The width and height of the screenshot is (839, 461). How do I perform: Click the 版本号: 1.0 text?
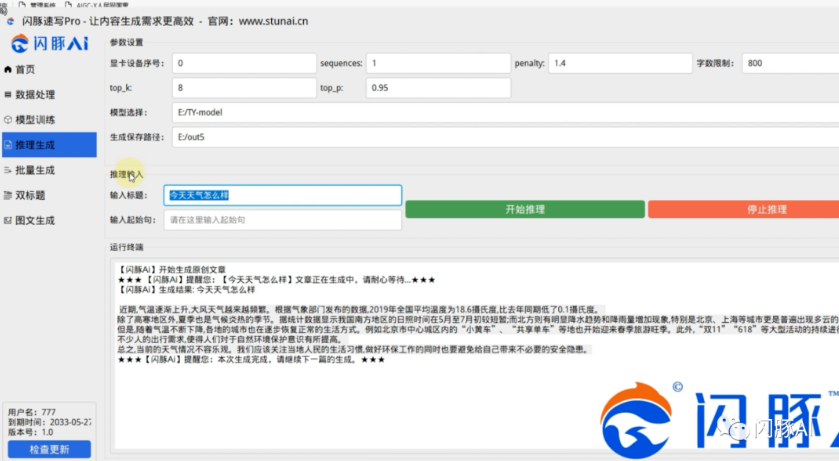pyautogui.click(x=30, y=432)
